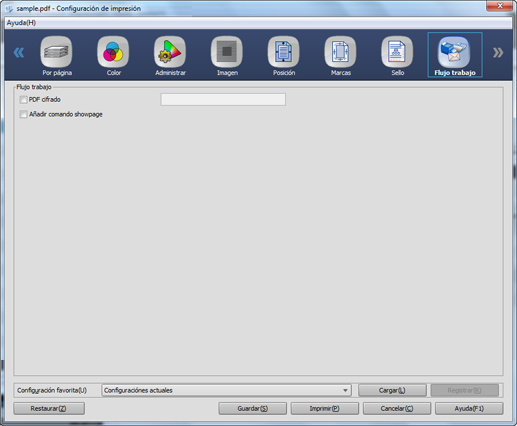Tick the Añadir comando showpage checkbox
Viewport: 517px width, 426px height.
point(23,114)
